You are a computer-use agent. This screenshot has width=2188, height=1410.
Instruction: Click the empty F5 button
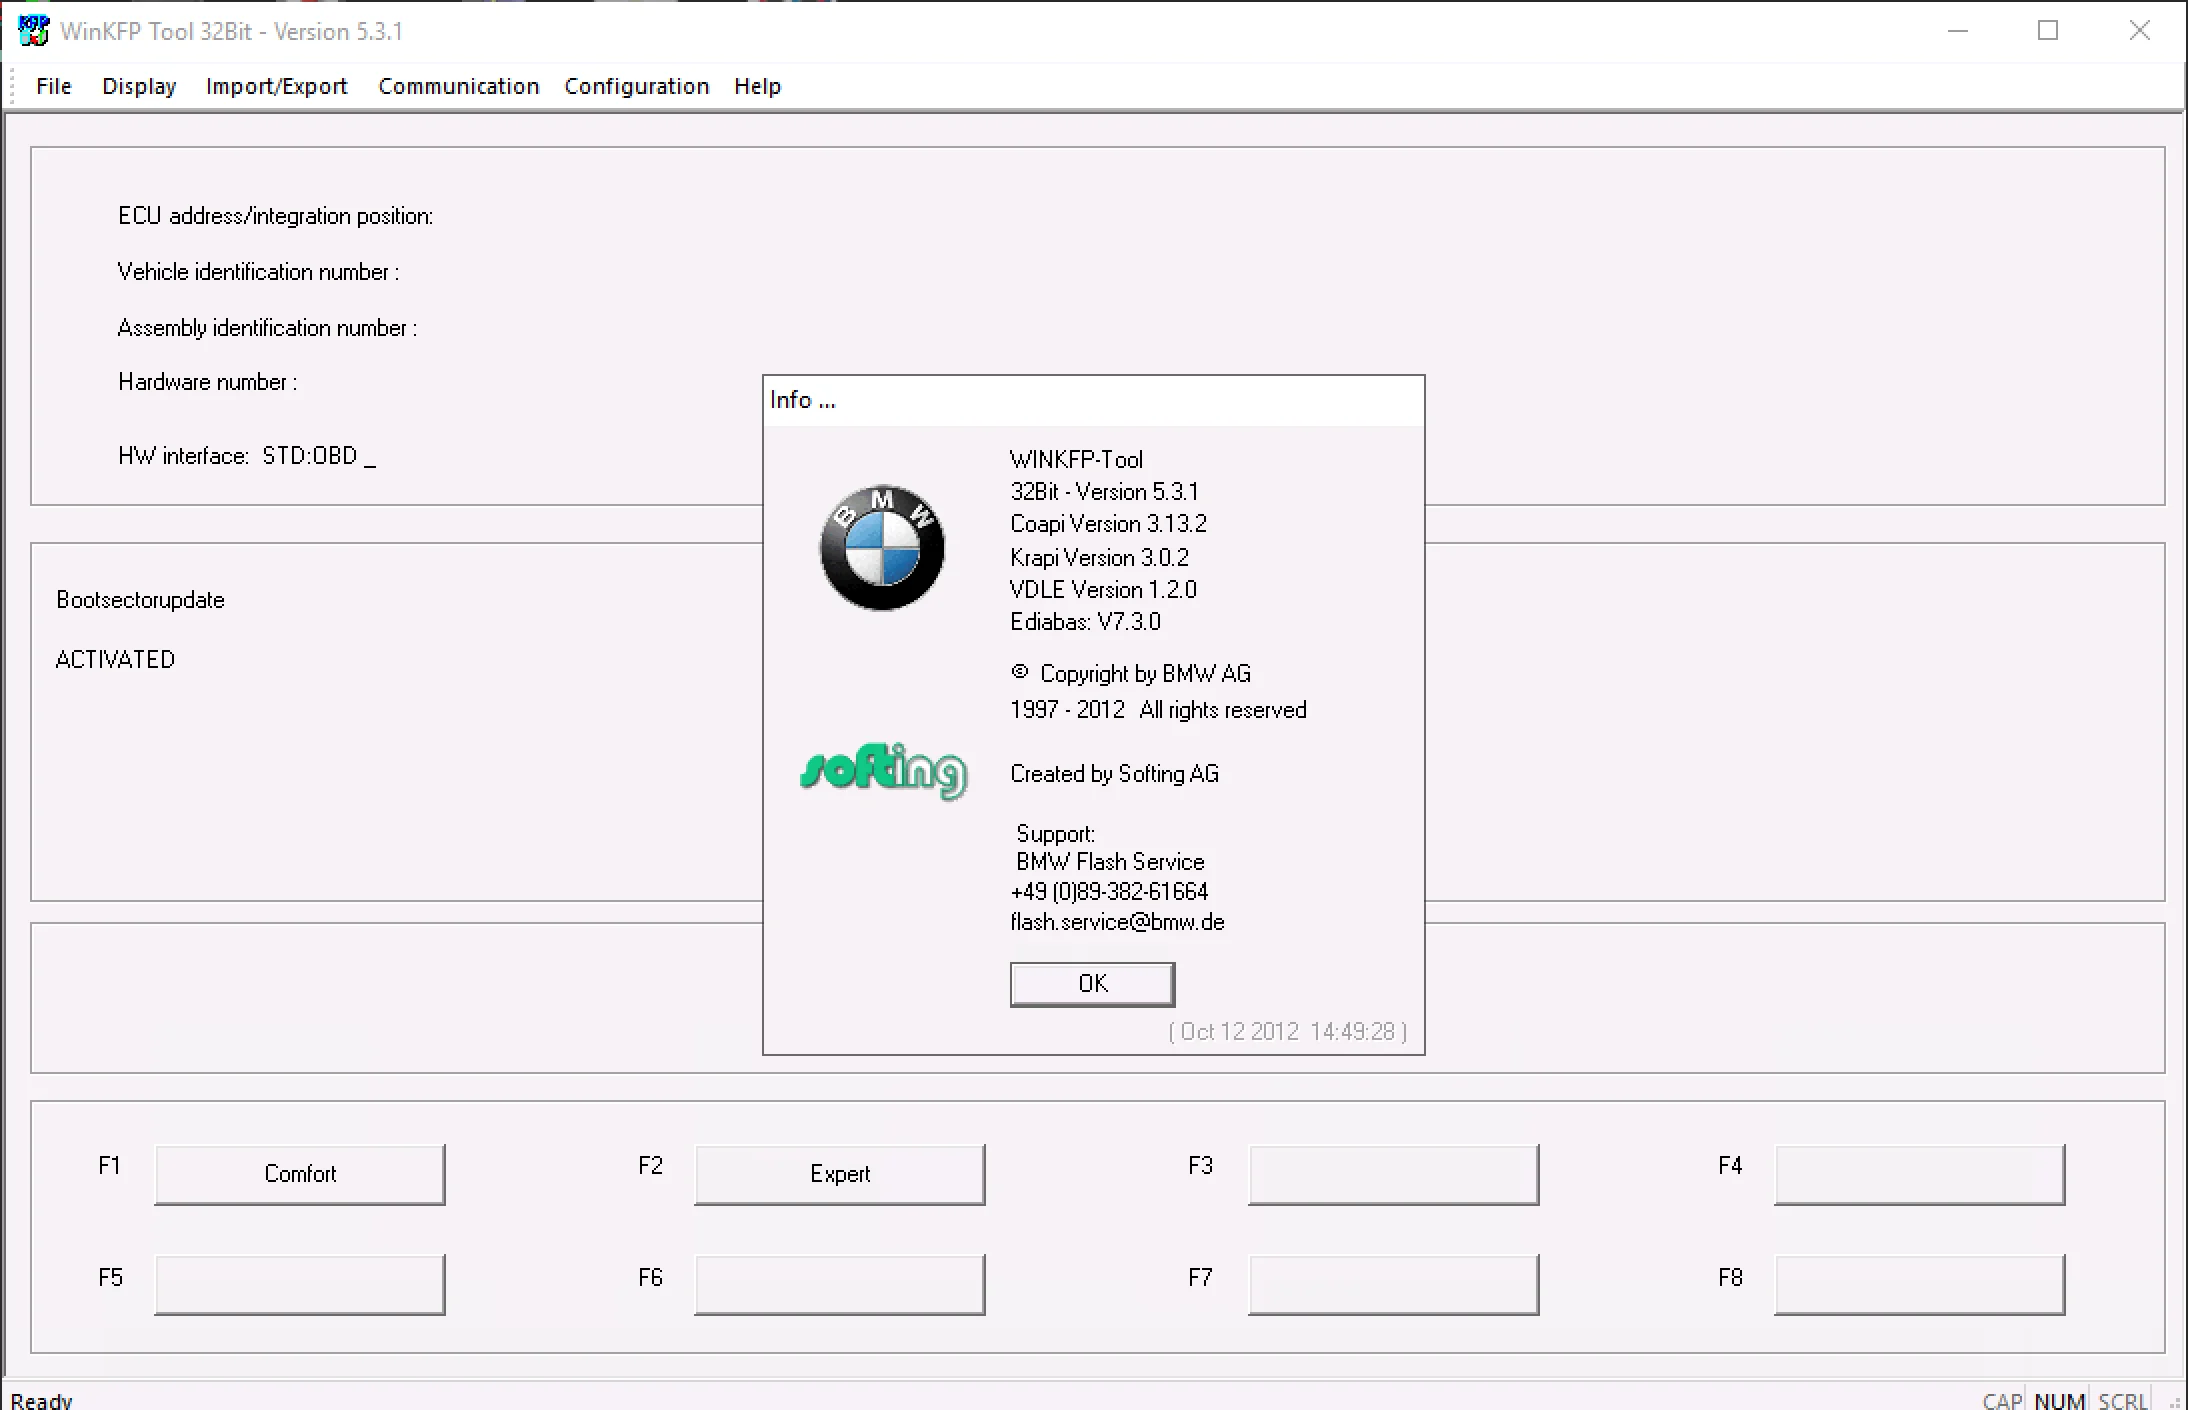(x=300, y=1284)
